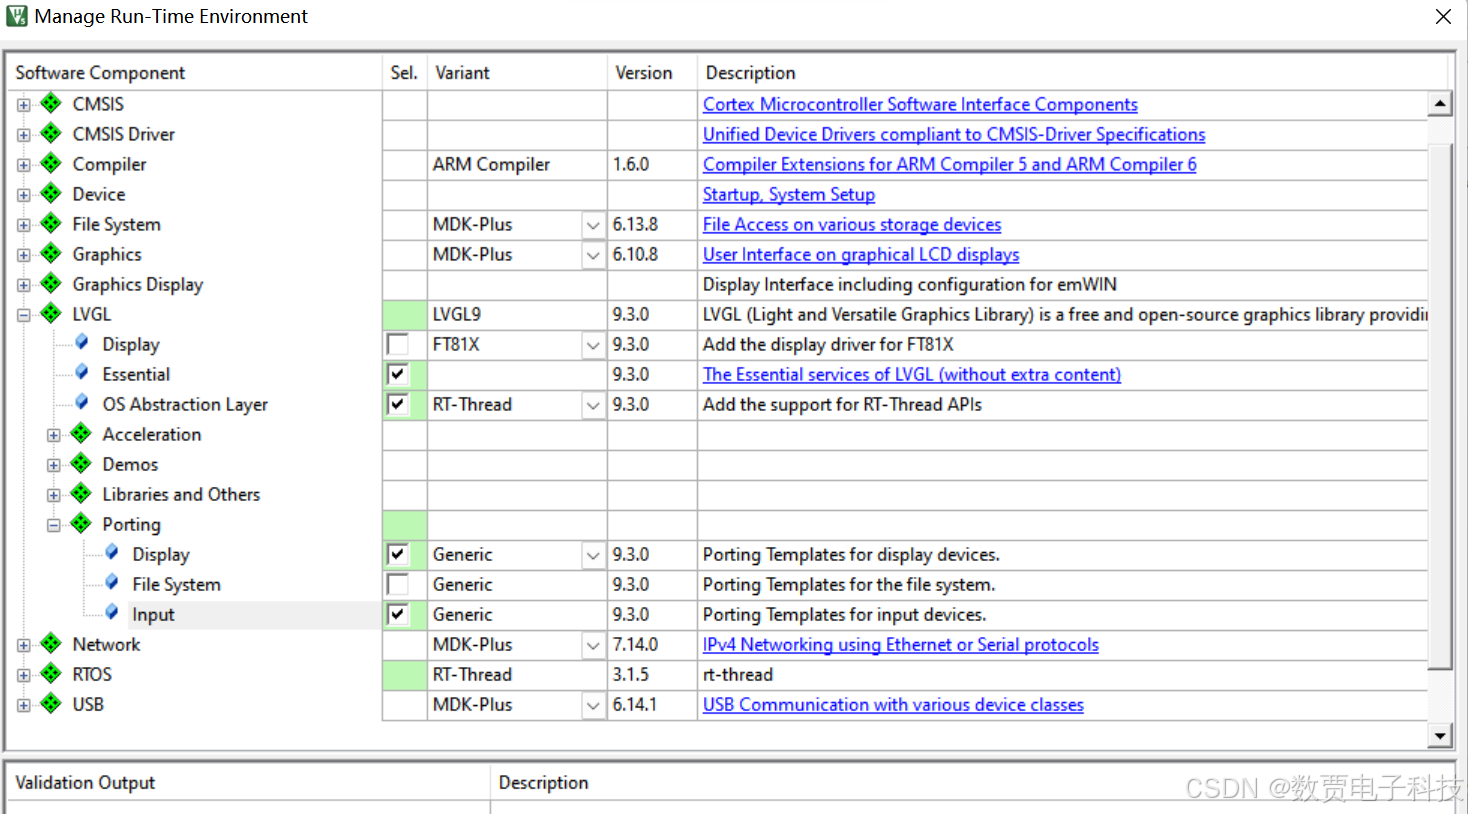Click the Demos group icon

[81, 463]
